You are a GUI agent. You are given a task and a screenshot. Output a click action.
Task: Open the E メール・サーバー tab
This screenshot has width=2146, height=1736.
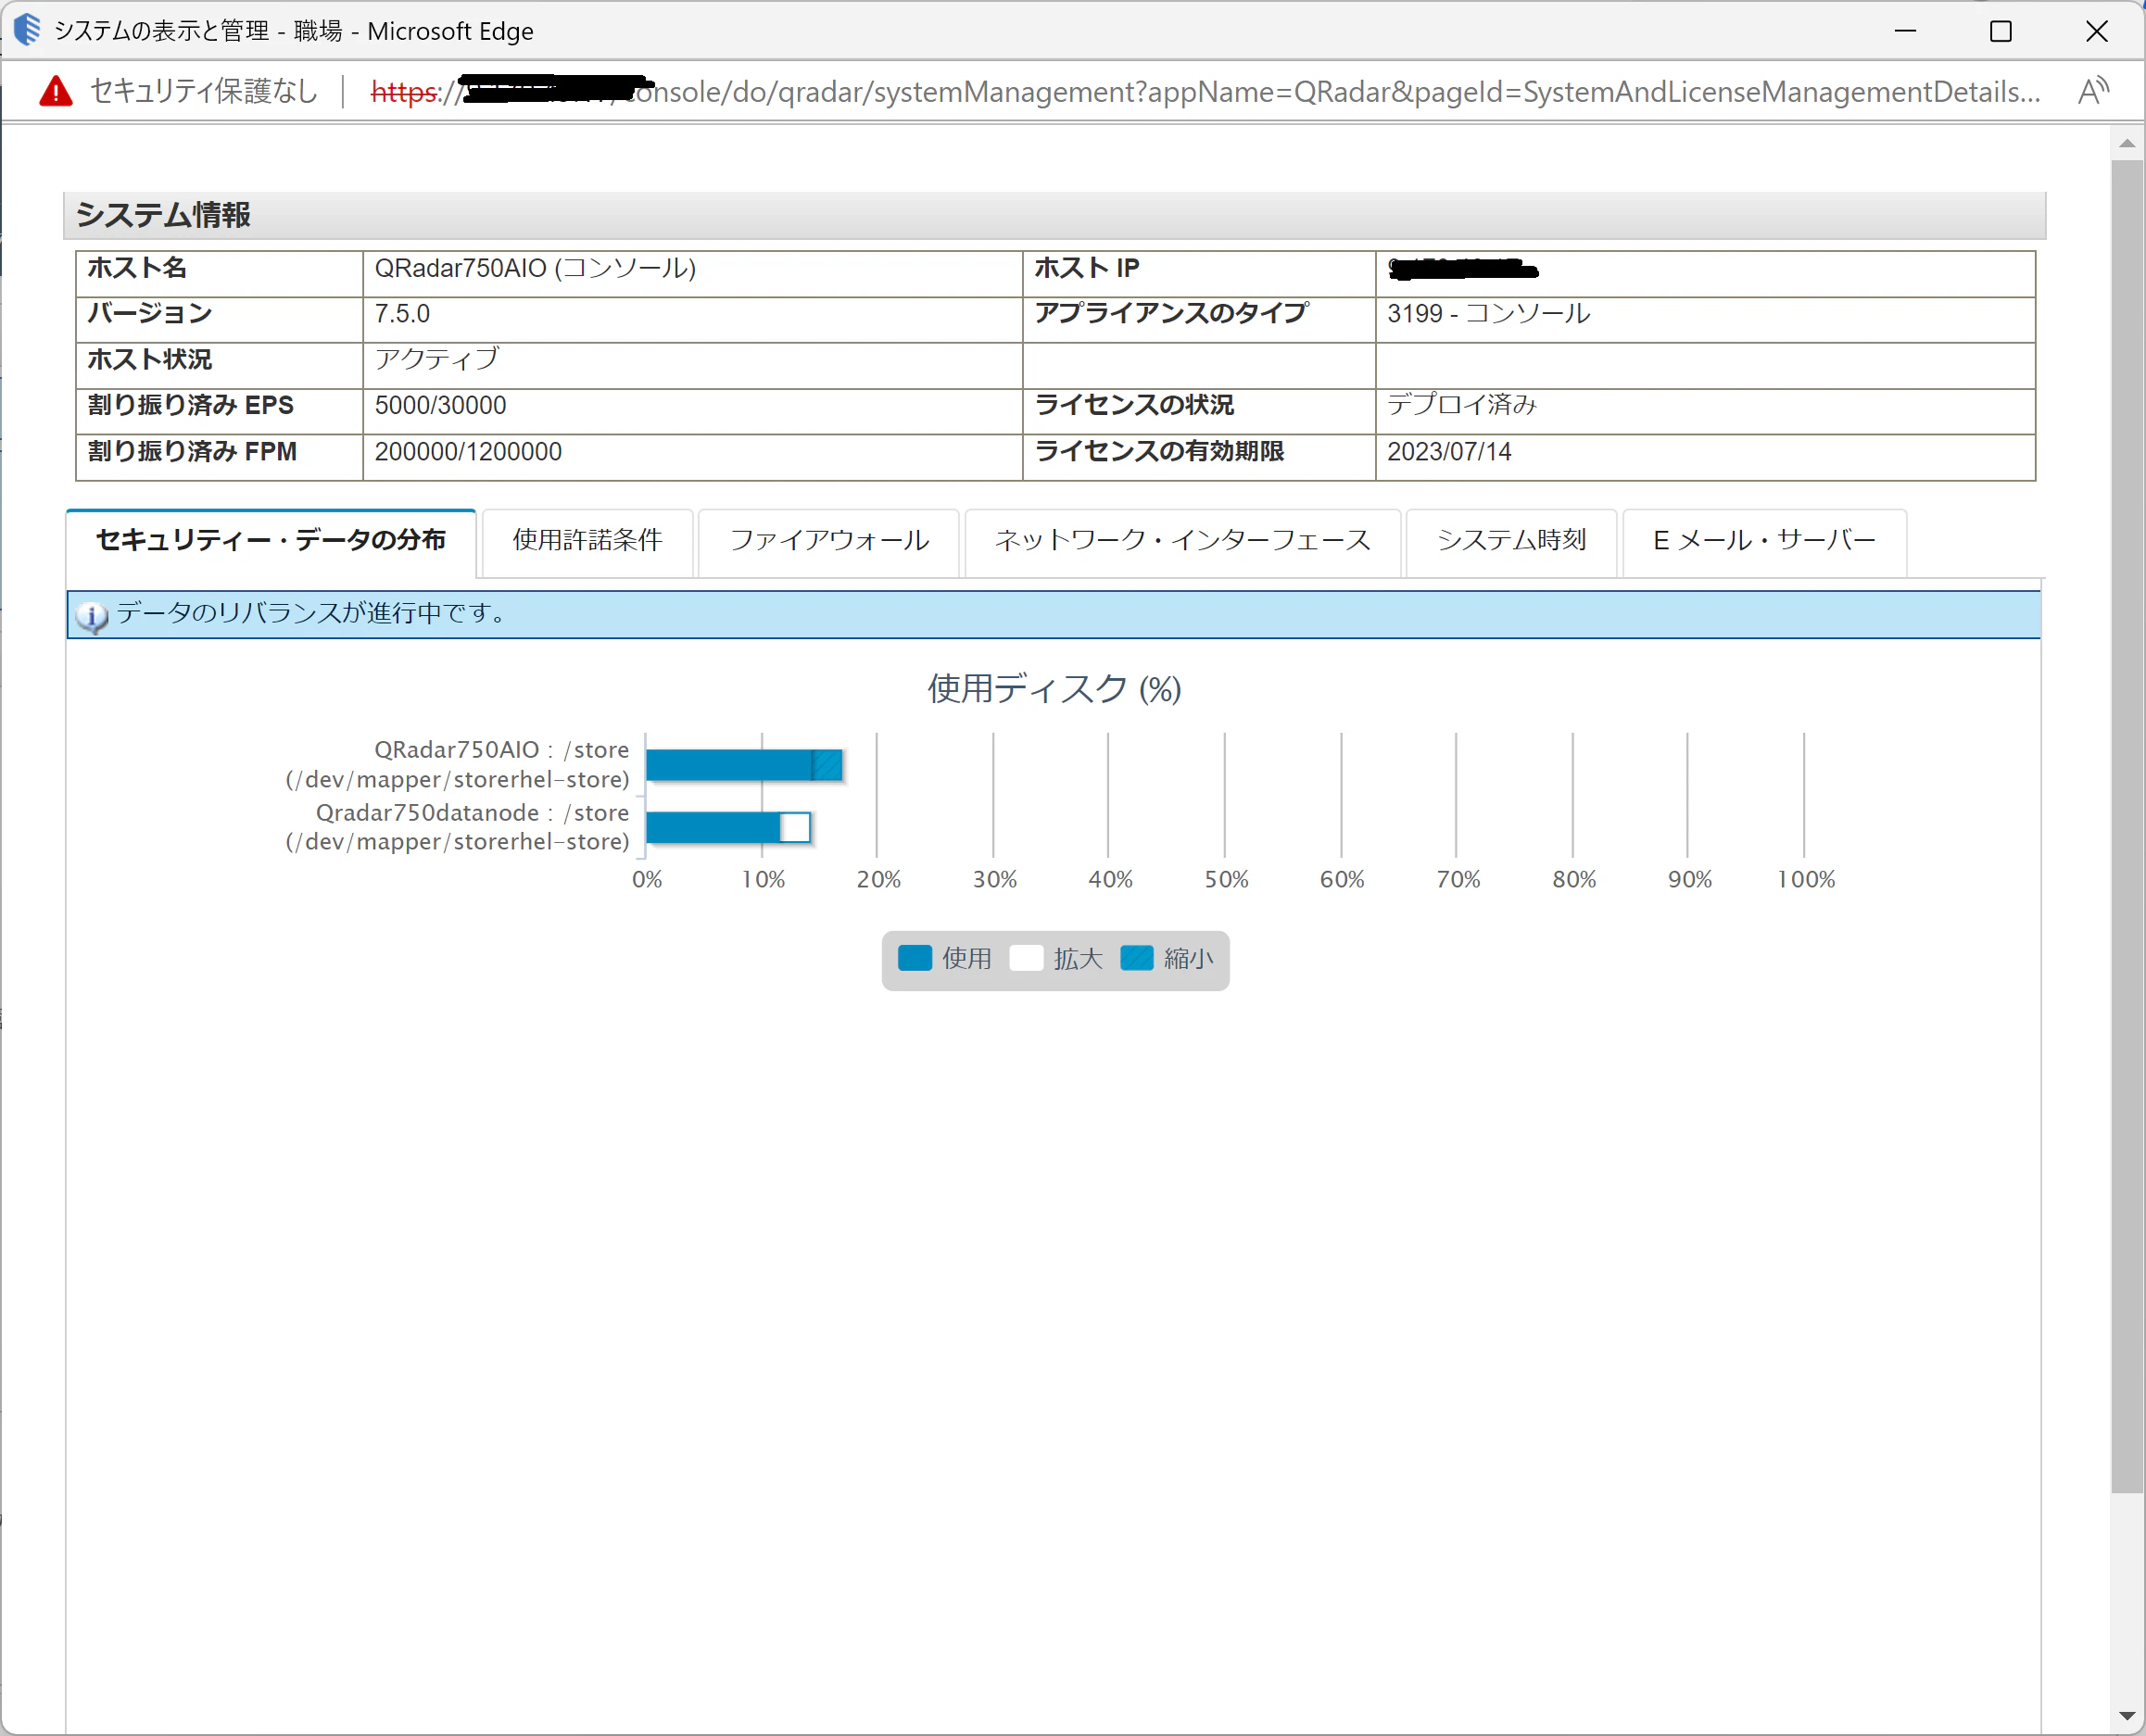point(1764,541)
